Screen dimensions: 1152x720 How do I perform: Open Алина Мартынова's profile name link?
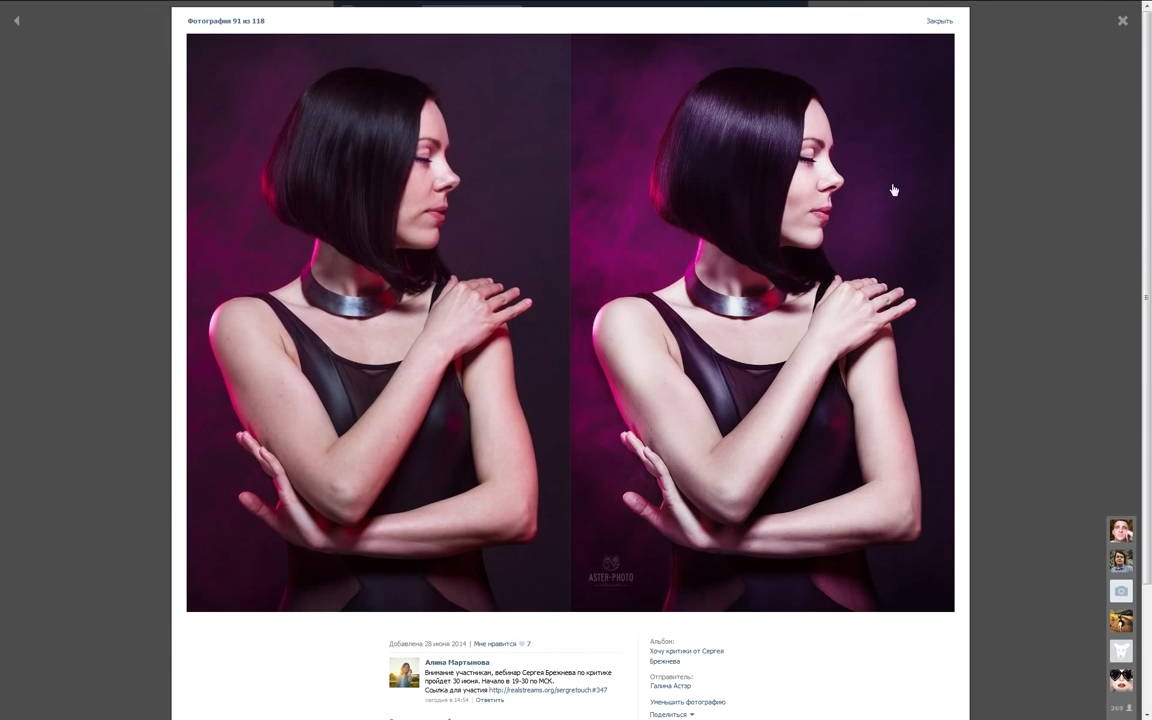tap(456, 662)
